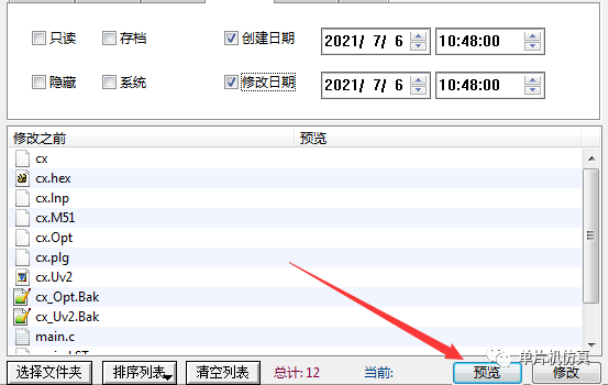Screen dimensions: 608x385
Task: Decrease the creation date with down spinner
Action: point(418,46)
